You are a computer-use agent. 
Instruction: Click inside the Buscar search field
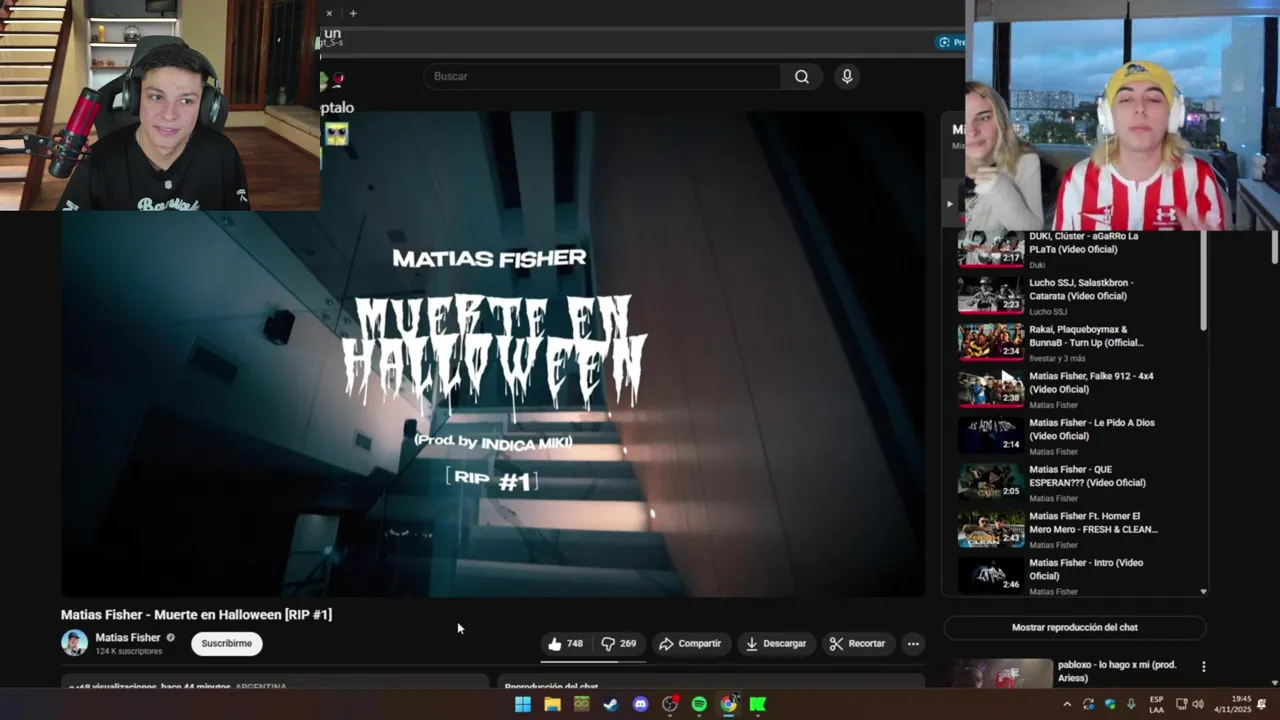(x=604, y=77)
